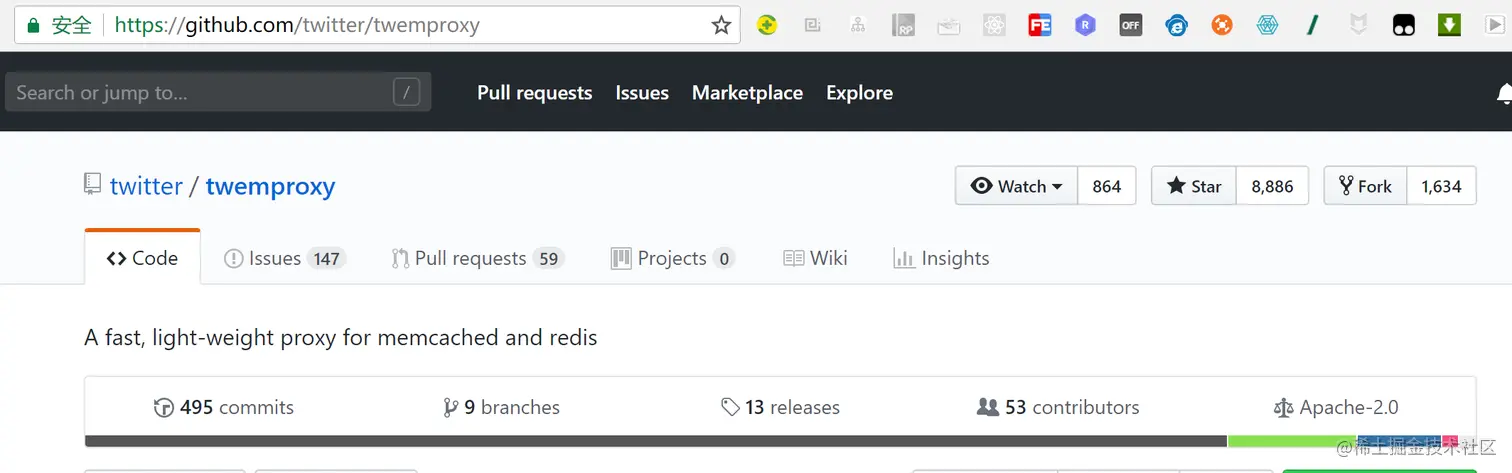Open Explore in top navigation
The width and height of the screenshot is (1512, 473).
click(859, 92)
